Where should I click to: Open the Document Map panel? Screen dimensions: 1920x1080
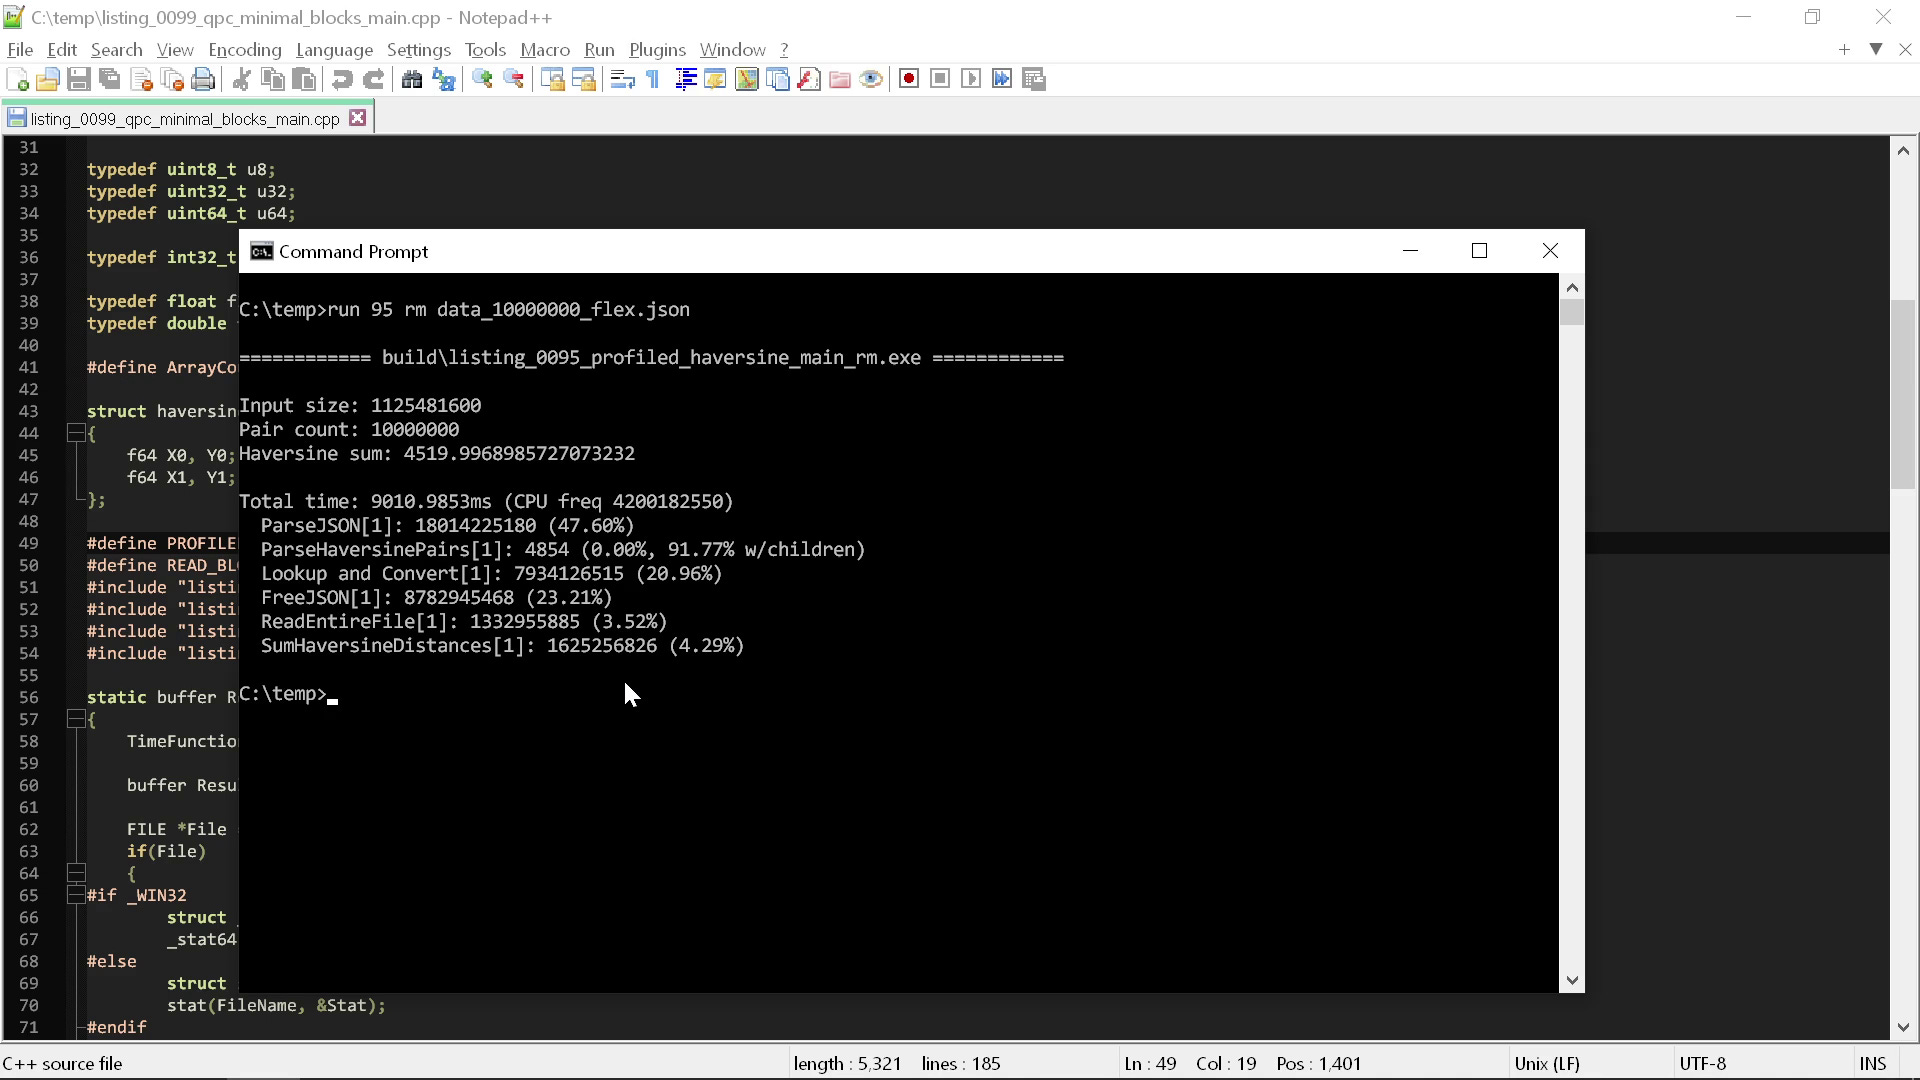pos(747,78)
